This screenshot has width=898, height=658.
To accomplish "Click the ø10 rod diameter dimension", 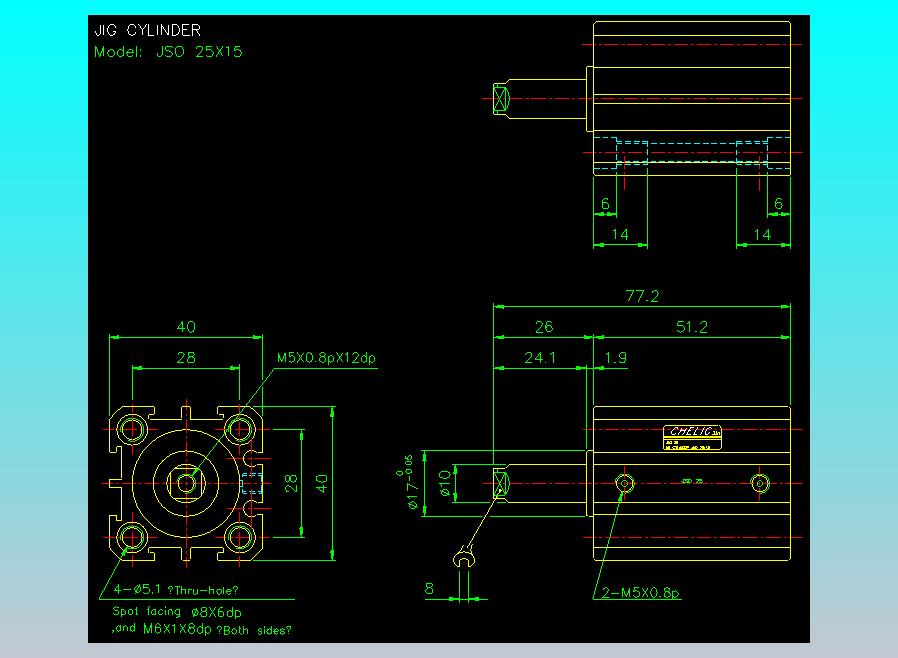I will pyautogui.click(x=445, y=483).
